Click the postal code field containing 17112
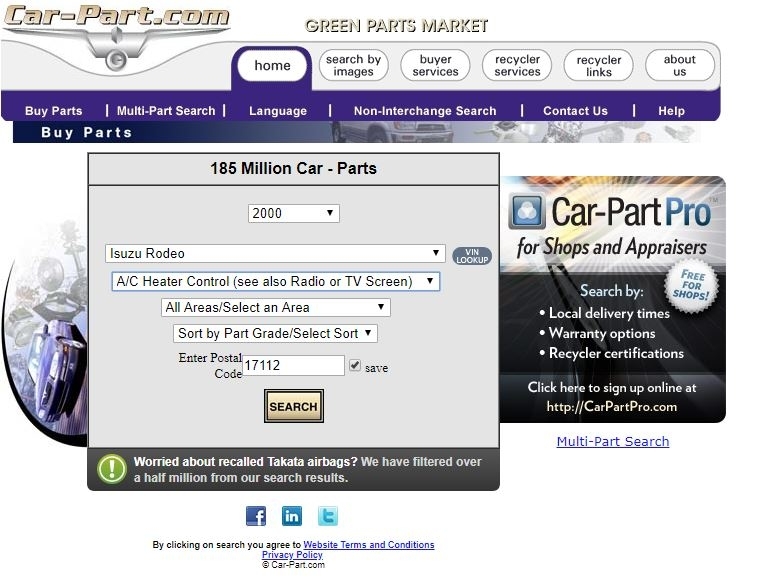Viewport: 781px width, 586px height. pos(293,365)
